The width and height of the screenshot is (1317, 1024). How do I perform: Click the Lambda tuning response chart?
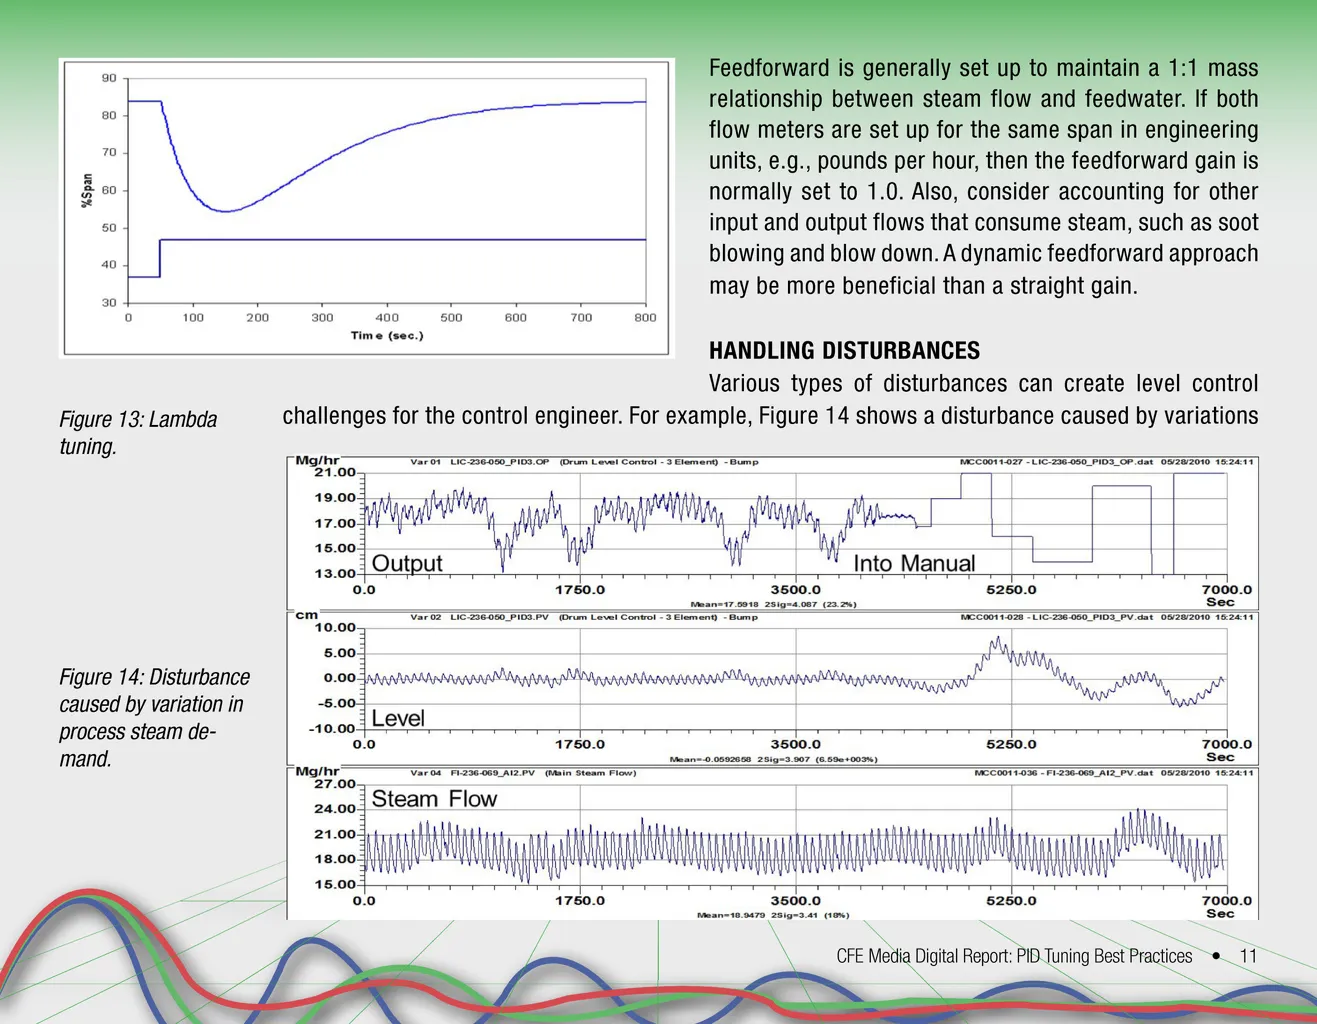(366, 207)
